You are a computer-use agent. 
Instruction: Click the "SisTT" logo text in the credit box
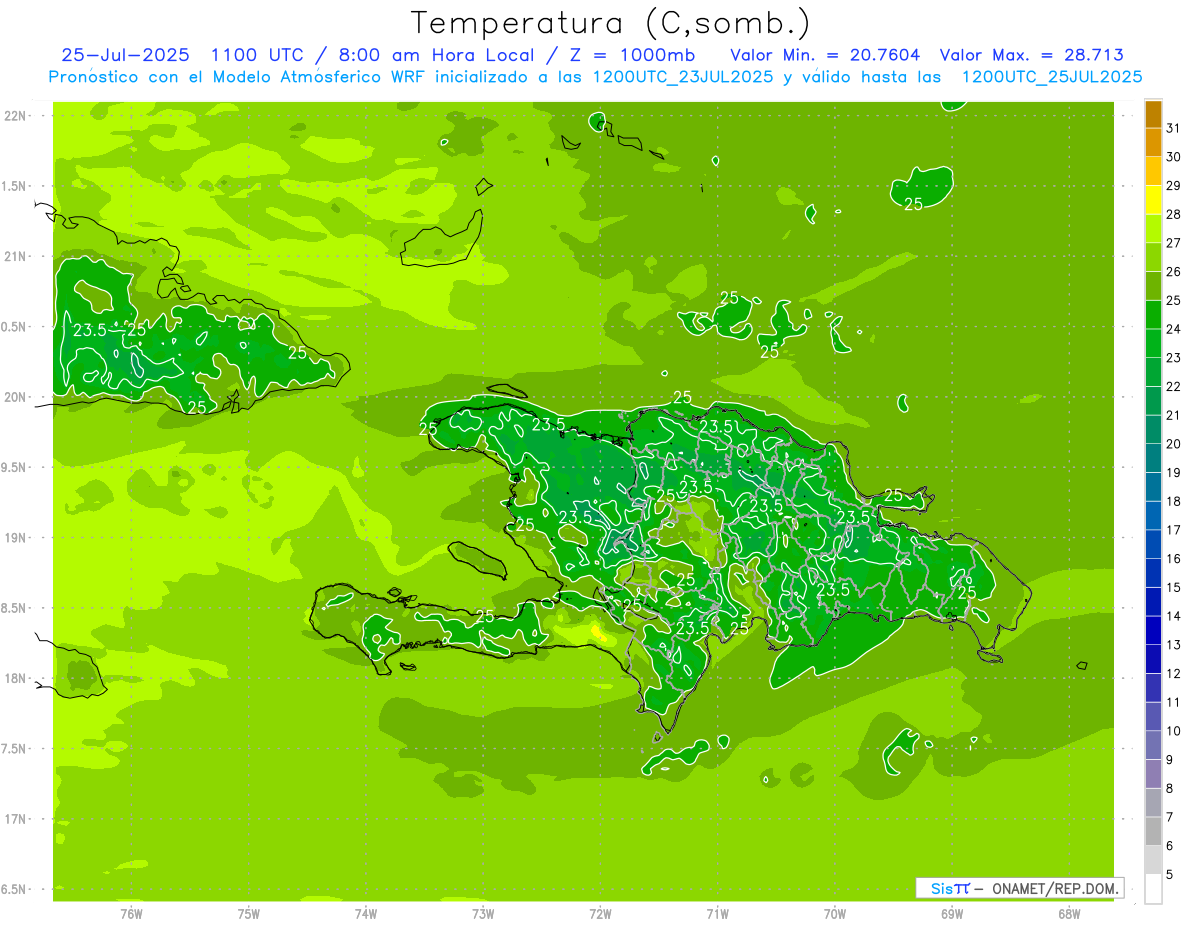coord(950,888)
